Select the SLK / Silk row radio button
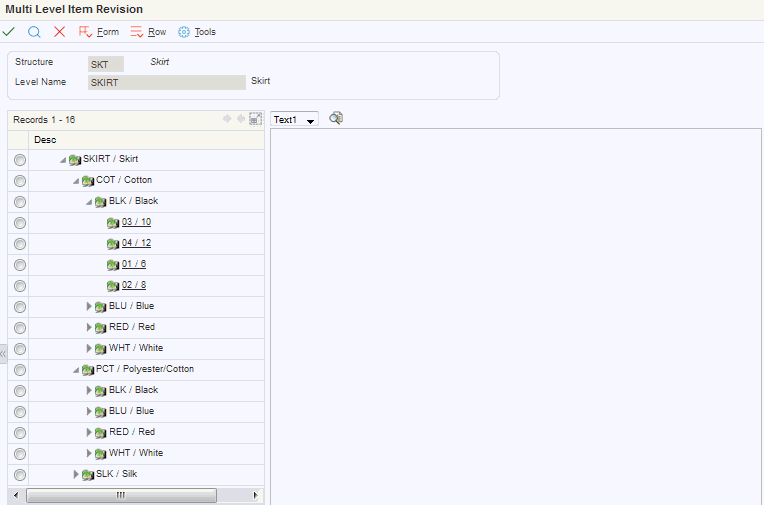The width and height of the screenshot is (764, 505). click(19, 475)
